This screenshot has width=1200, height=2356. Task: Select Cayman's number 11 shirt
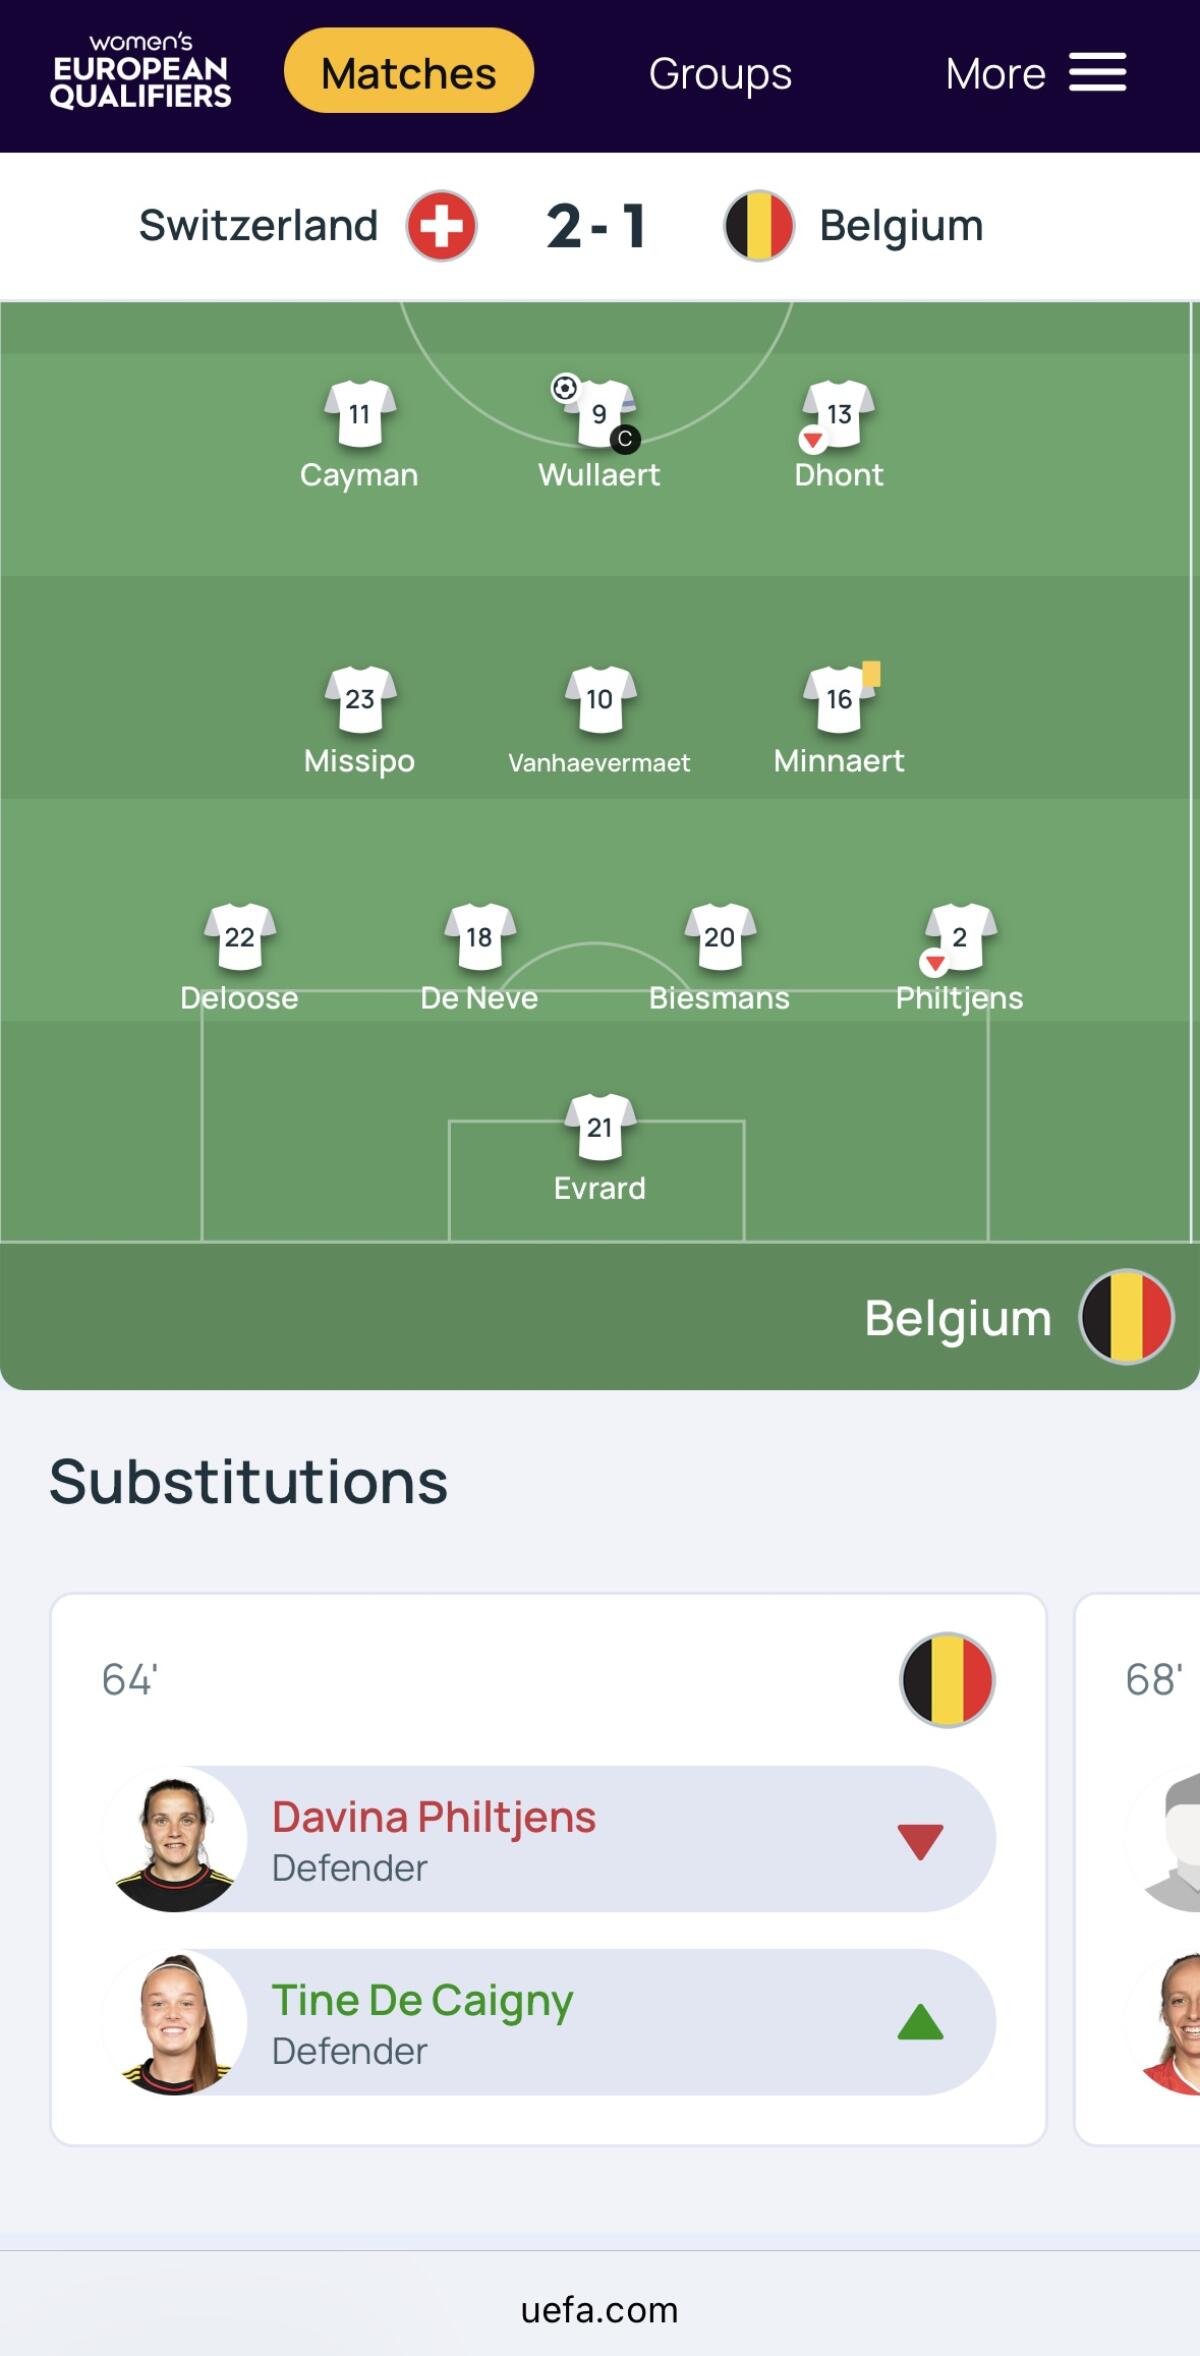[359, 414]
